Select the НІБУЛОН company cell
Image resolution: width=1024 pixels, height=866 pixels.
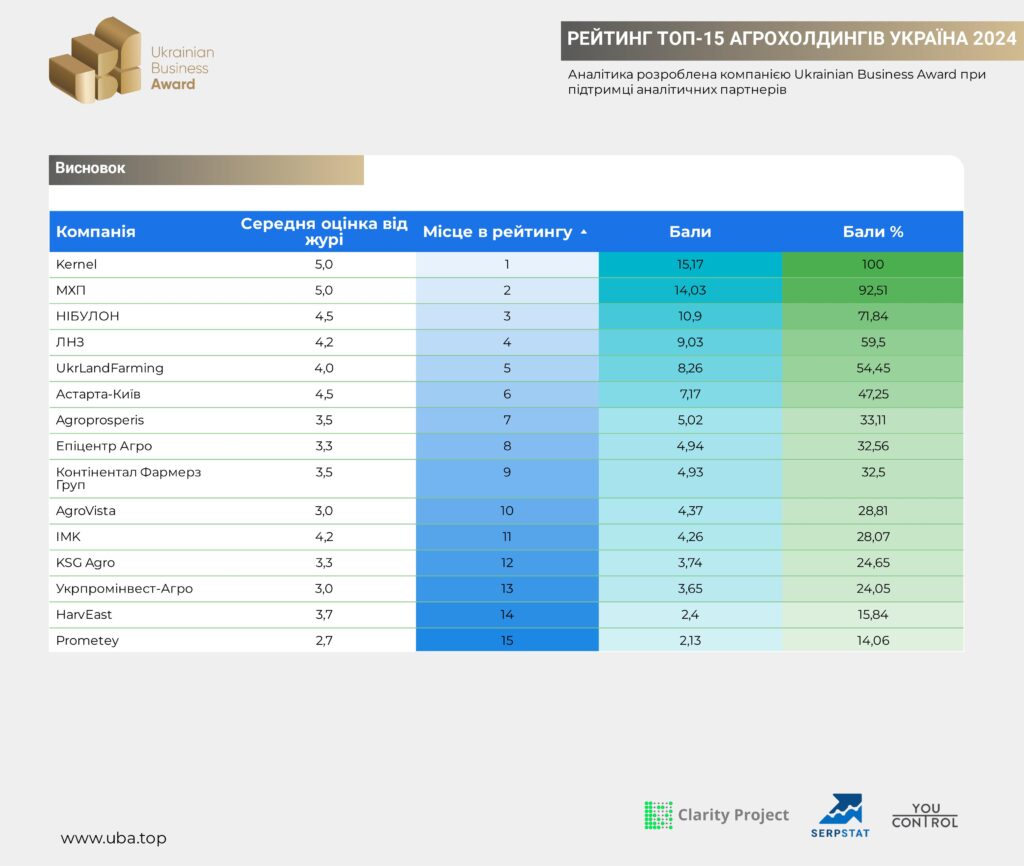pos(141,316)
